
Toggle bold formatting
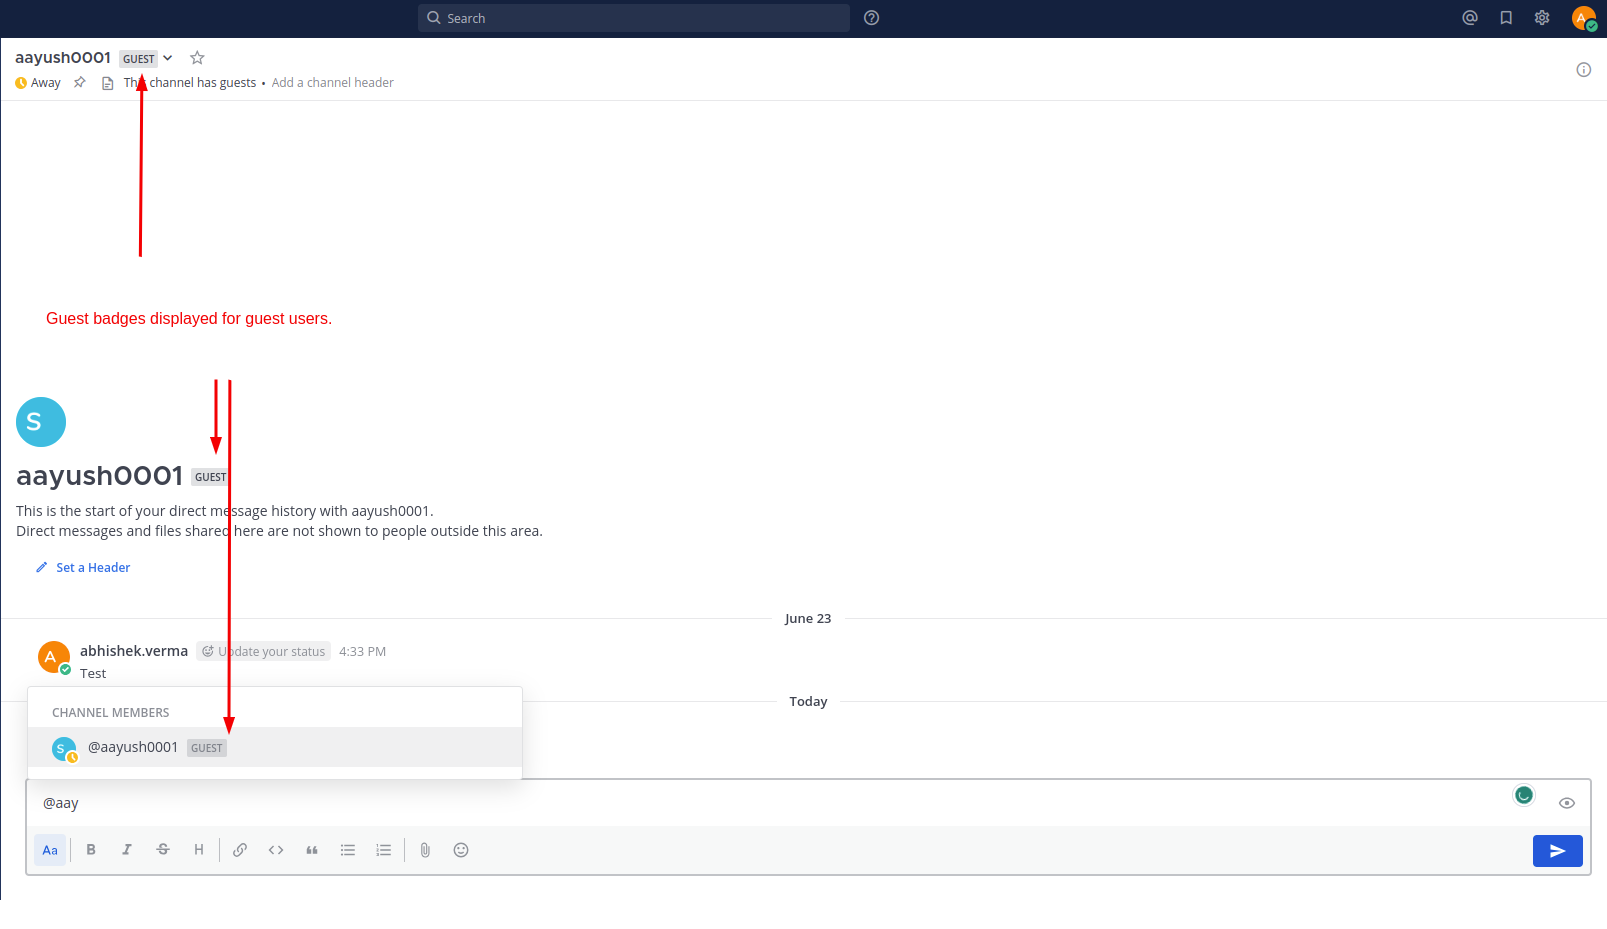coord(91,850)
